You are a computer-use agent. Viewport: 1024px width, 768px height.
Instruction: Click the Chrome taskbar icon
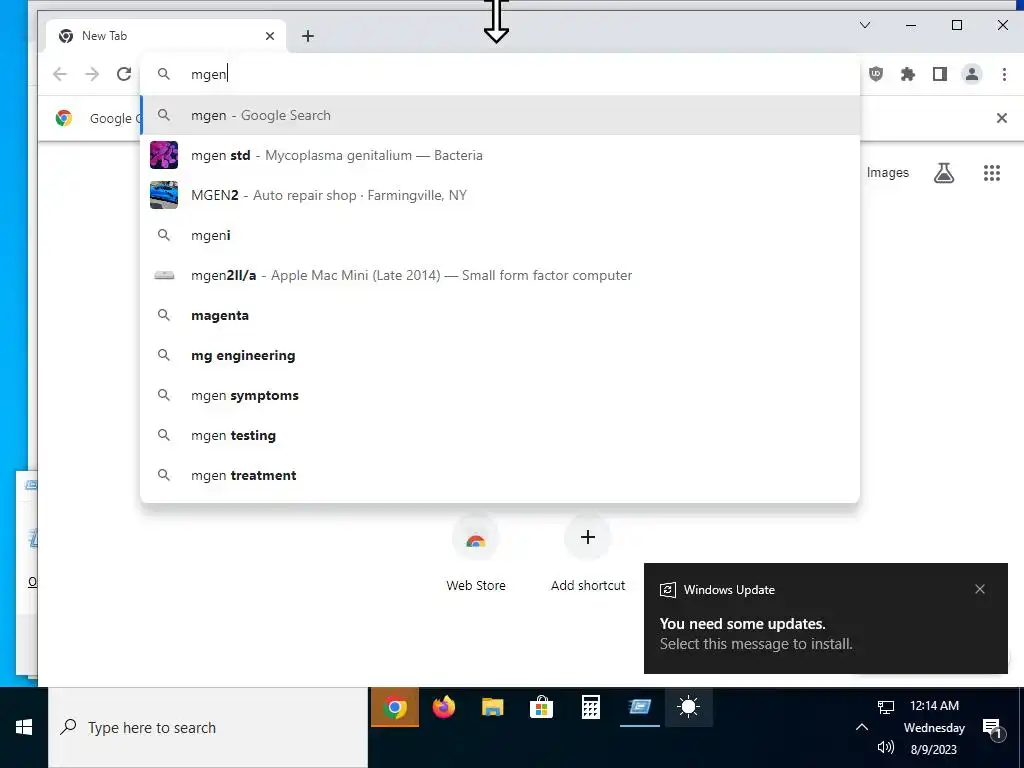[394, 707]
